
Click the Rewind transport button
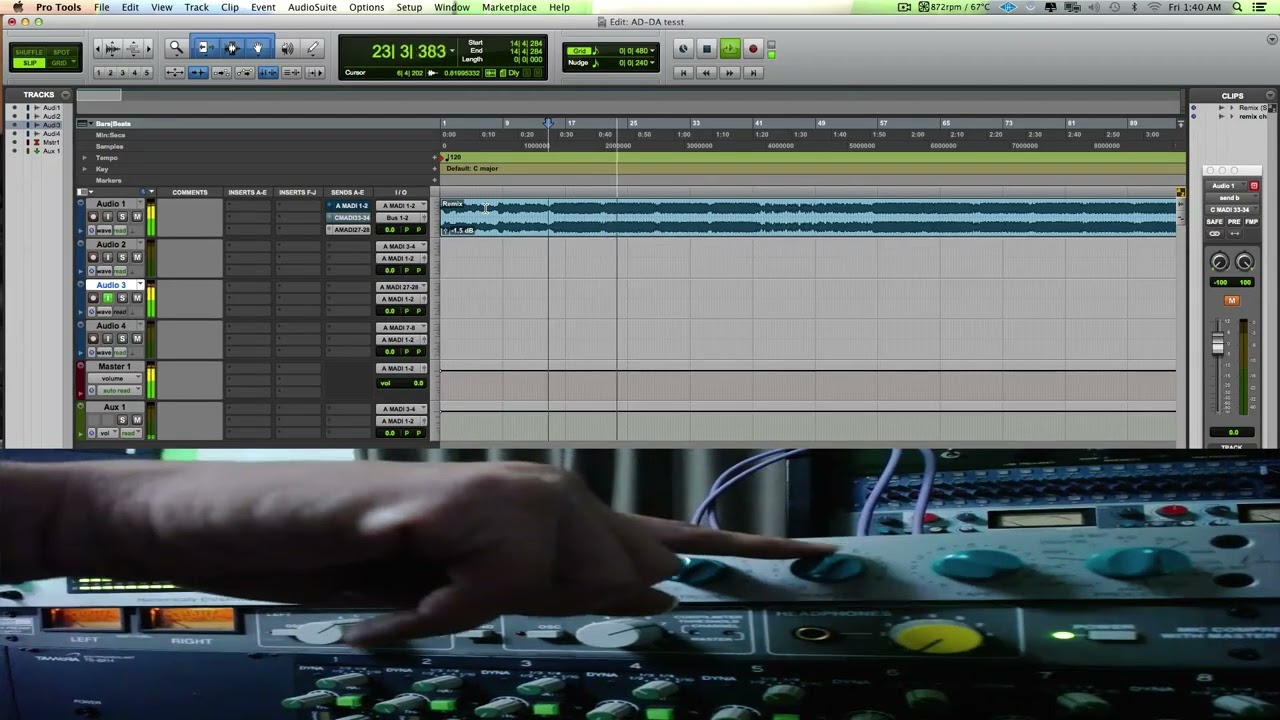click(x=706, y=73)
